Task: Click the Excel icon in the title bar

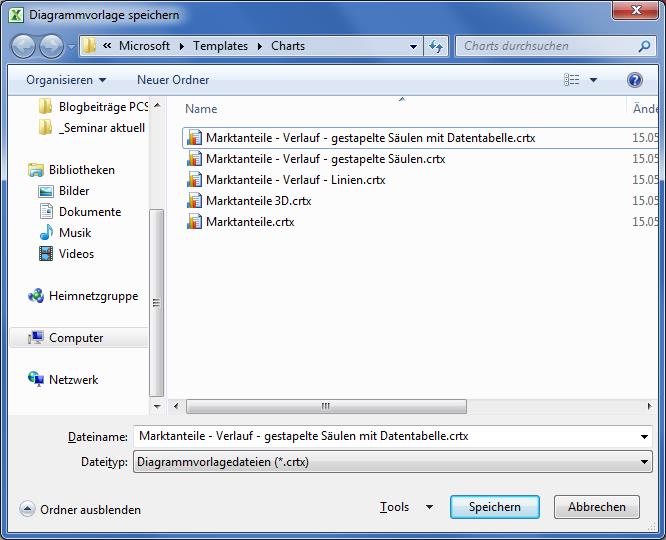Action: pyautogui.click(x=16, y=15)
